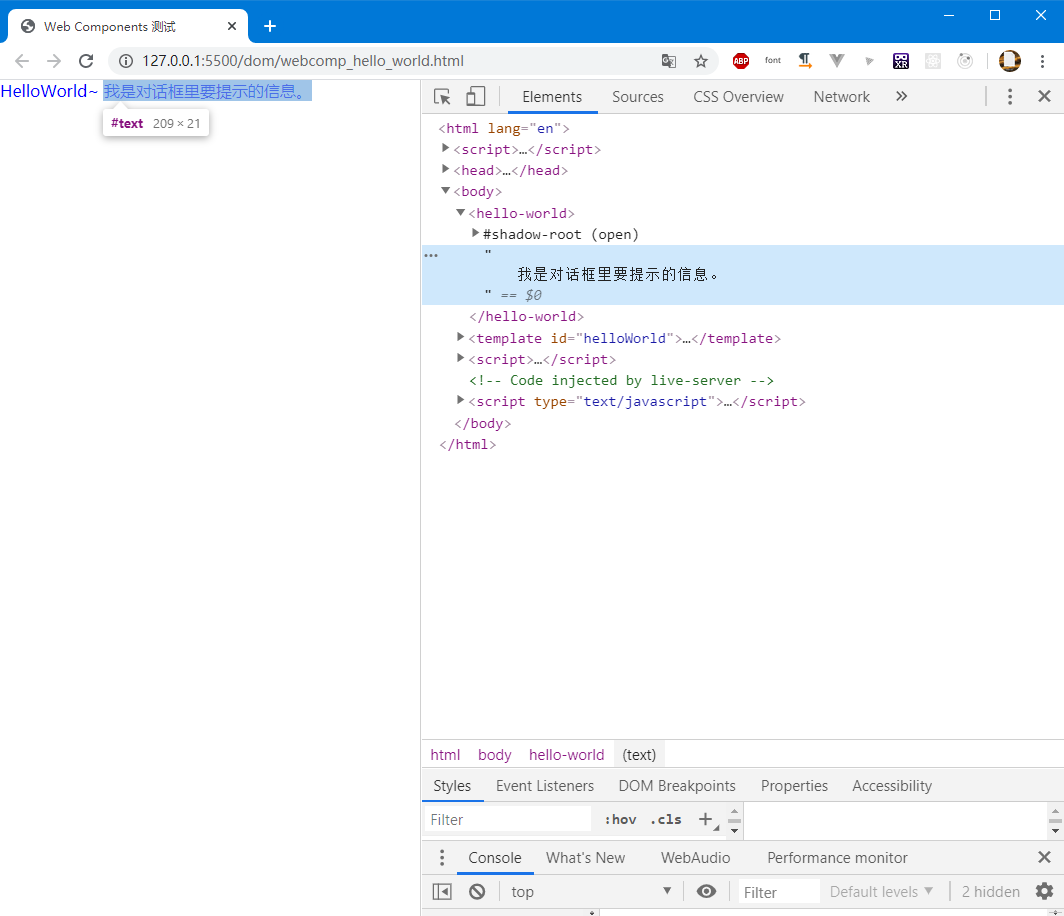Viewport: 1064px width, 916px height.
Task: Close the Web Components tab
Action: tap(232, 26)
